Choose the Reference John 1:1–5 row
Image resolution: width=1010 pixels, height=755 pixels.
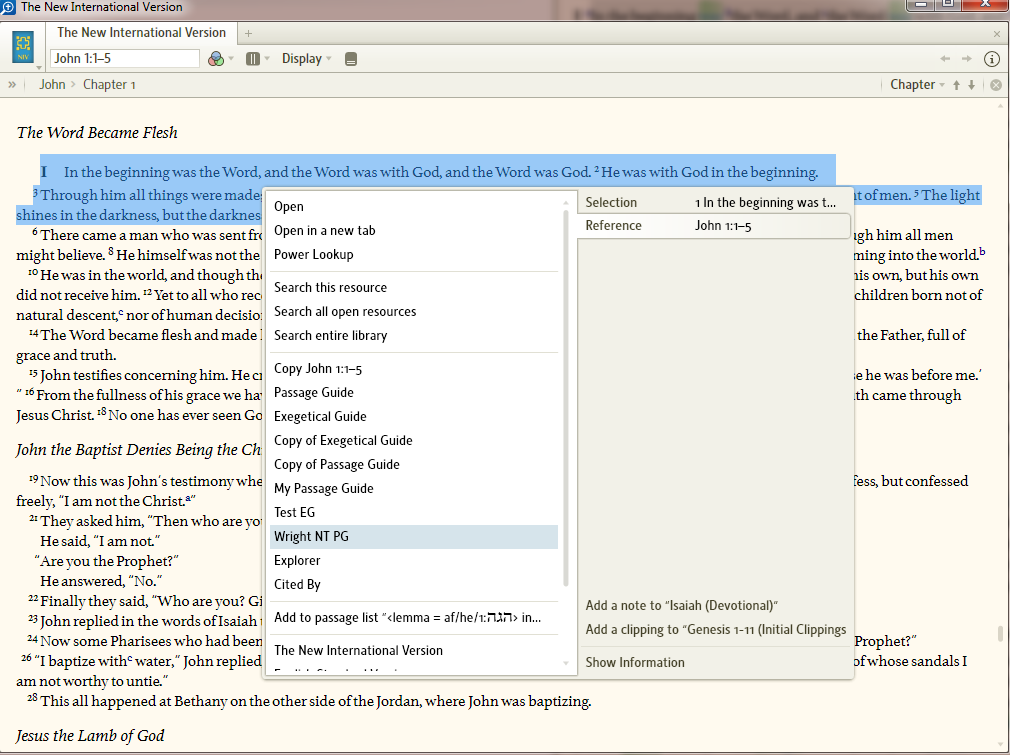pyautogui.click(x=714, y=225)
